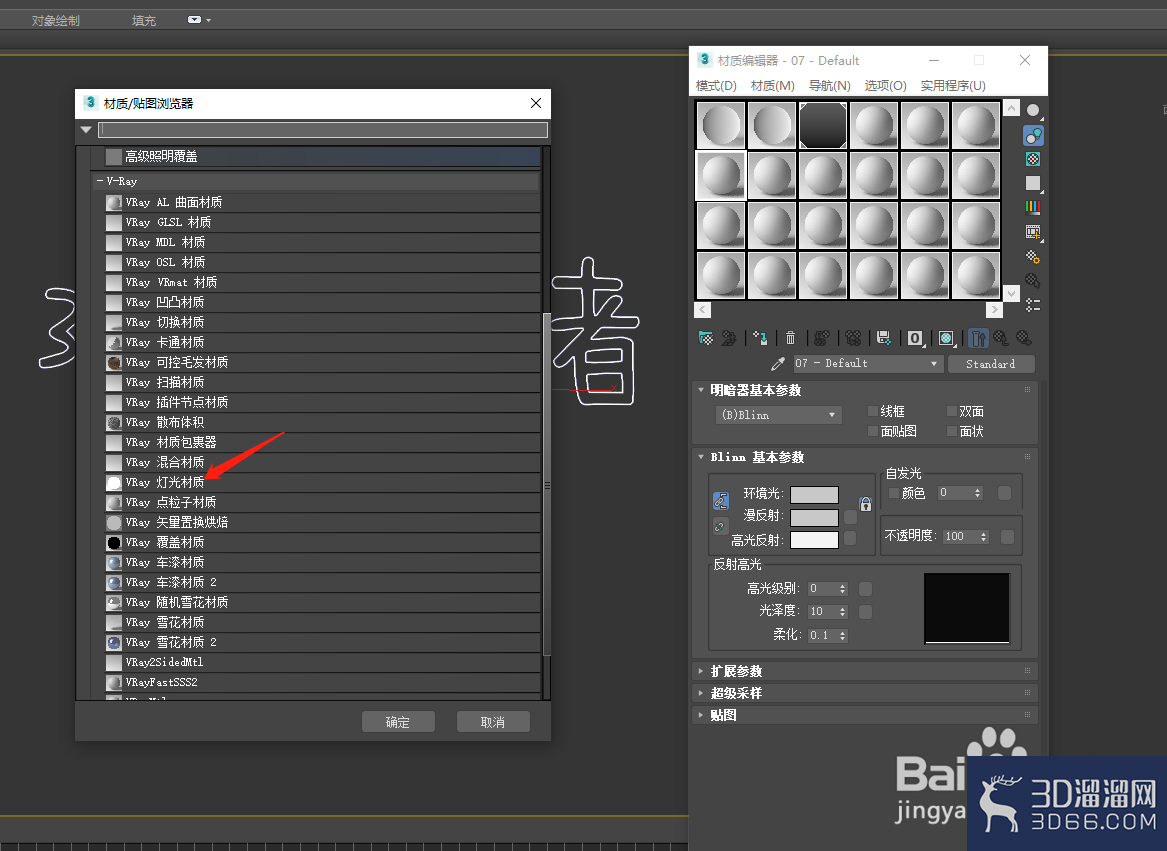1167x851 pixels.
Task: Open the 选项(O) menu
Action: click(x=886, y=86)
